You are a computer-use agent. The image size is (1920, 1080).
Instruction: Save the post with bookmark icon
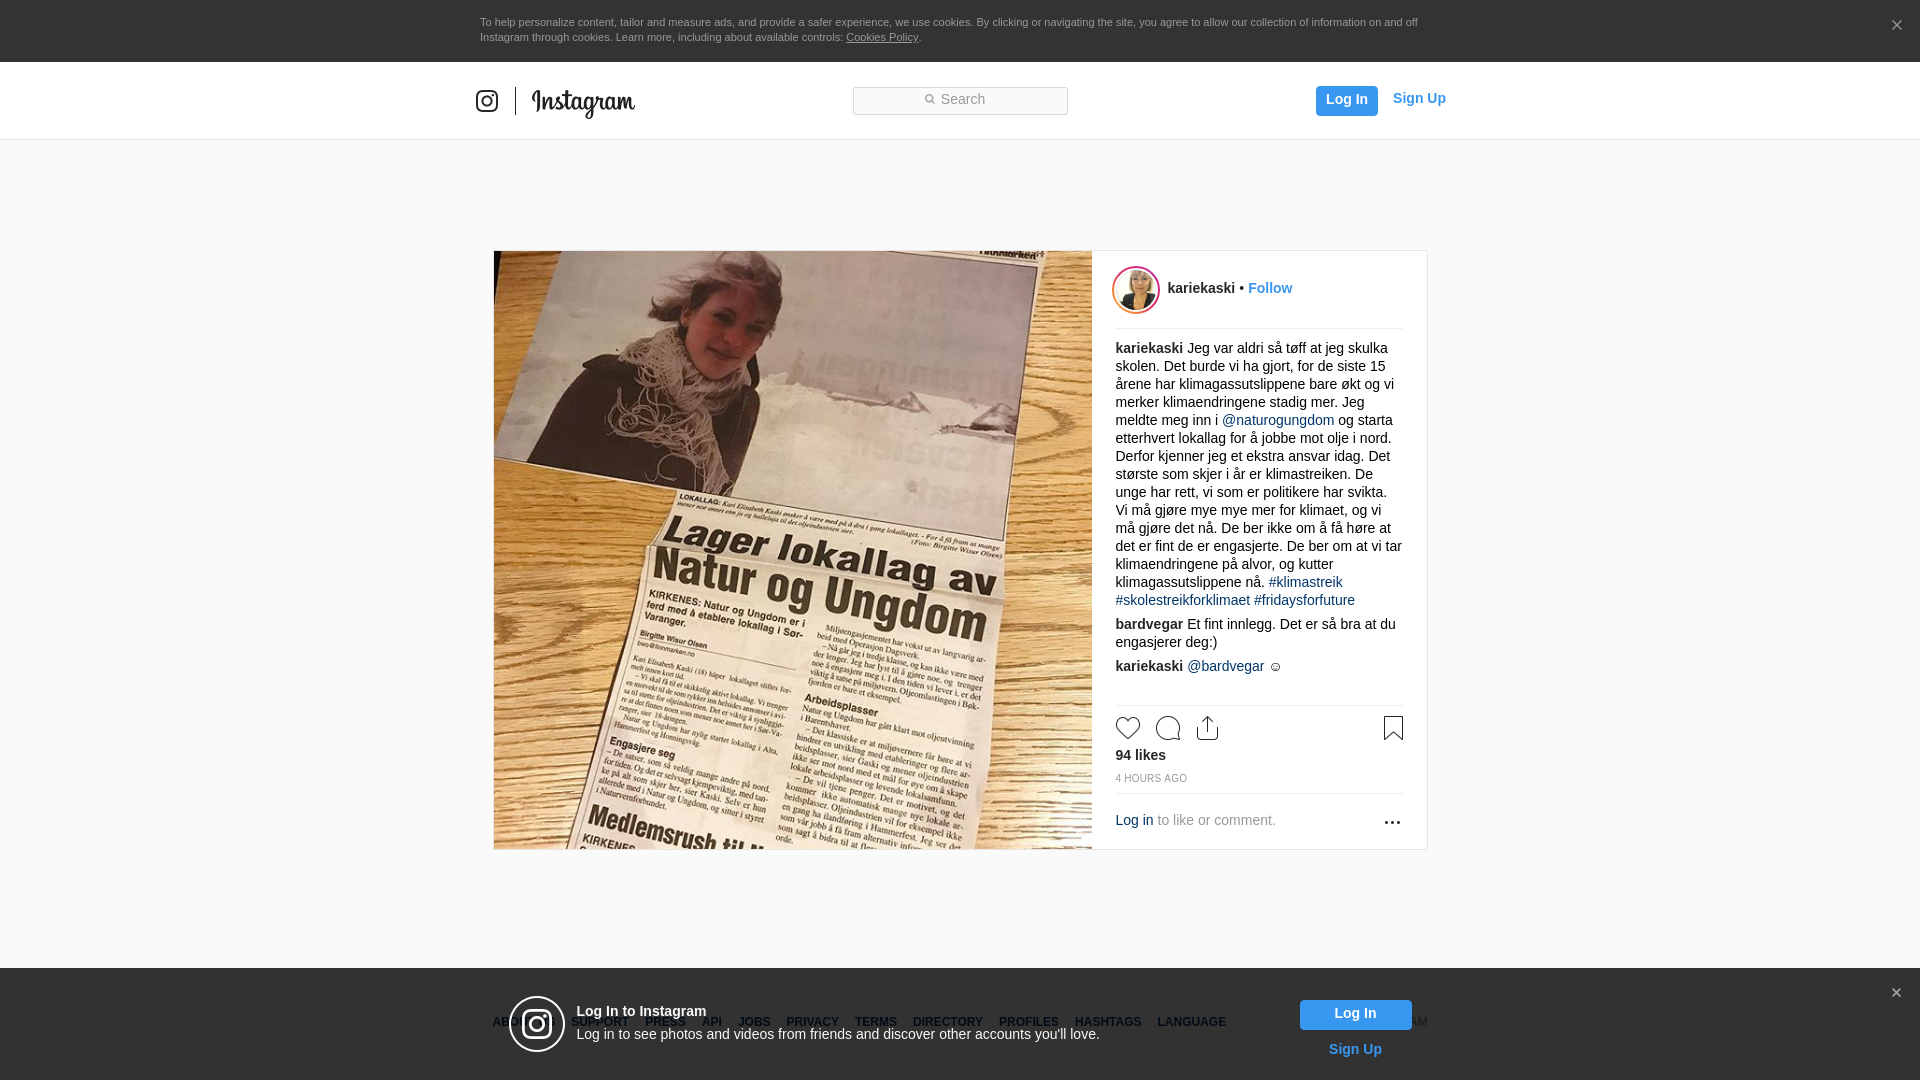click(x=1393, y=728)
